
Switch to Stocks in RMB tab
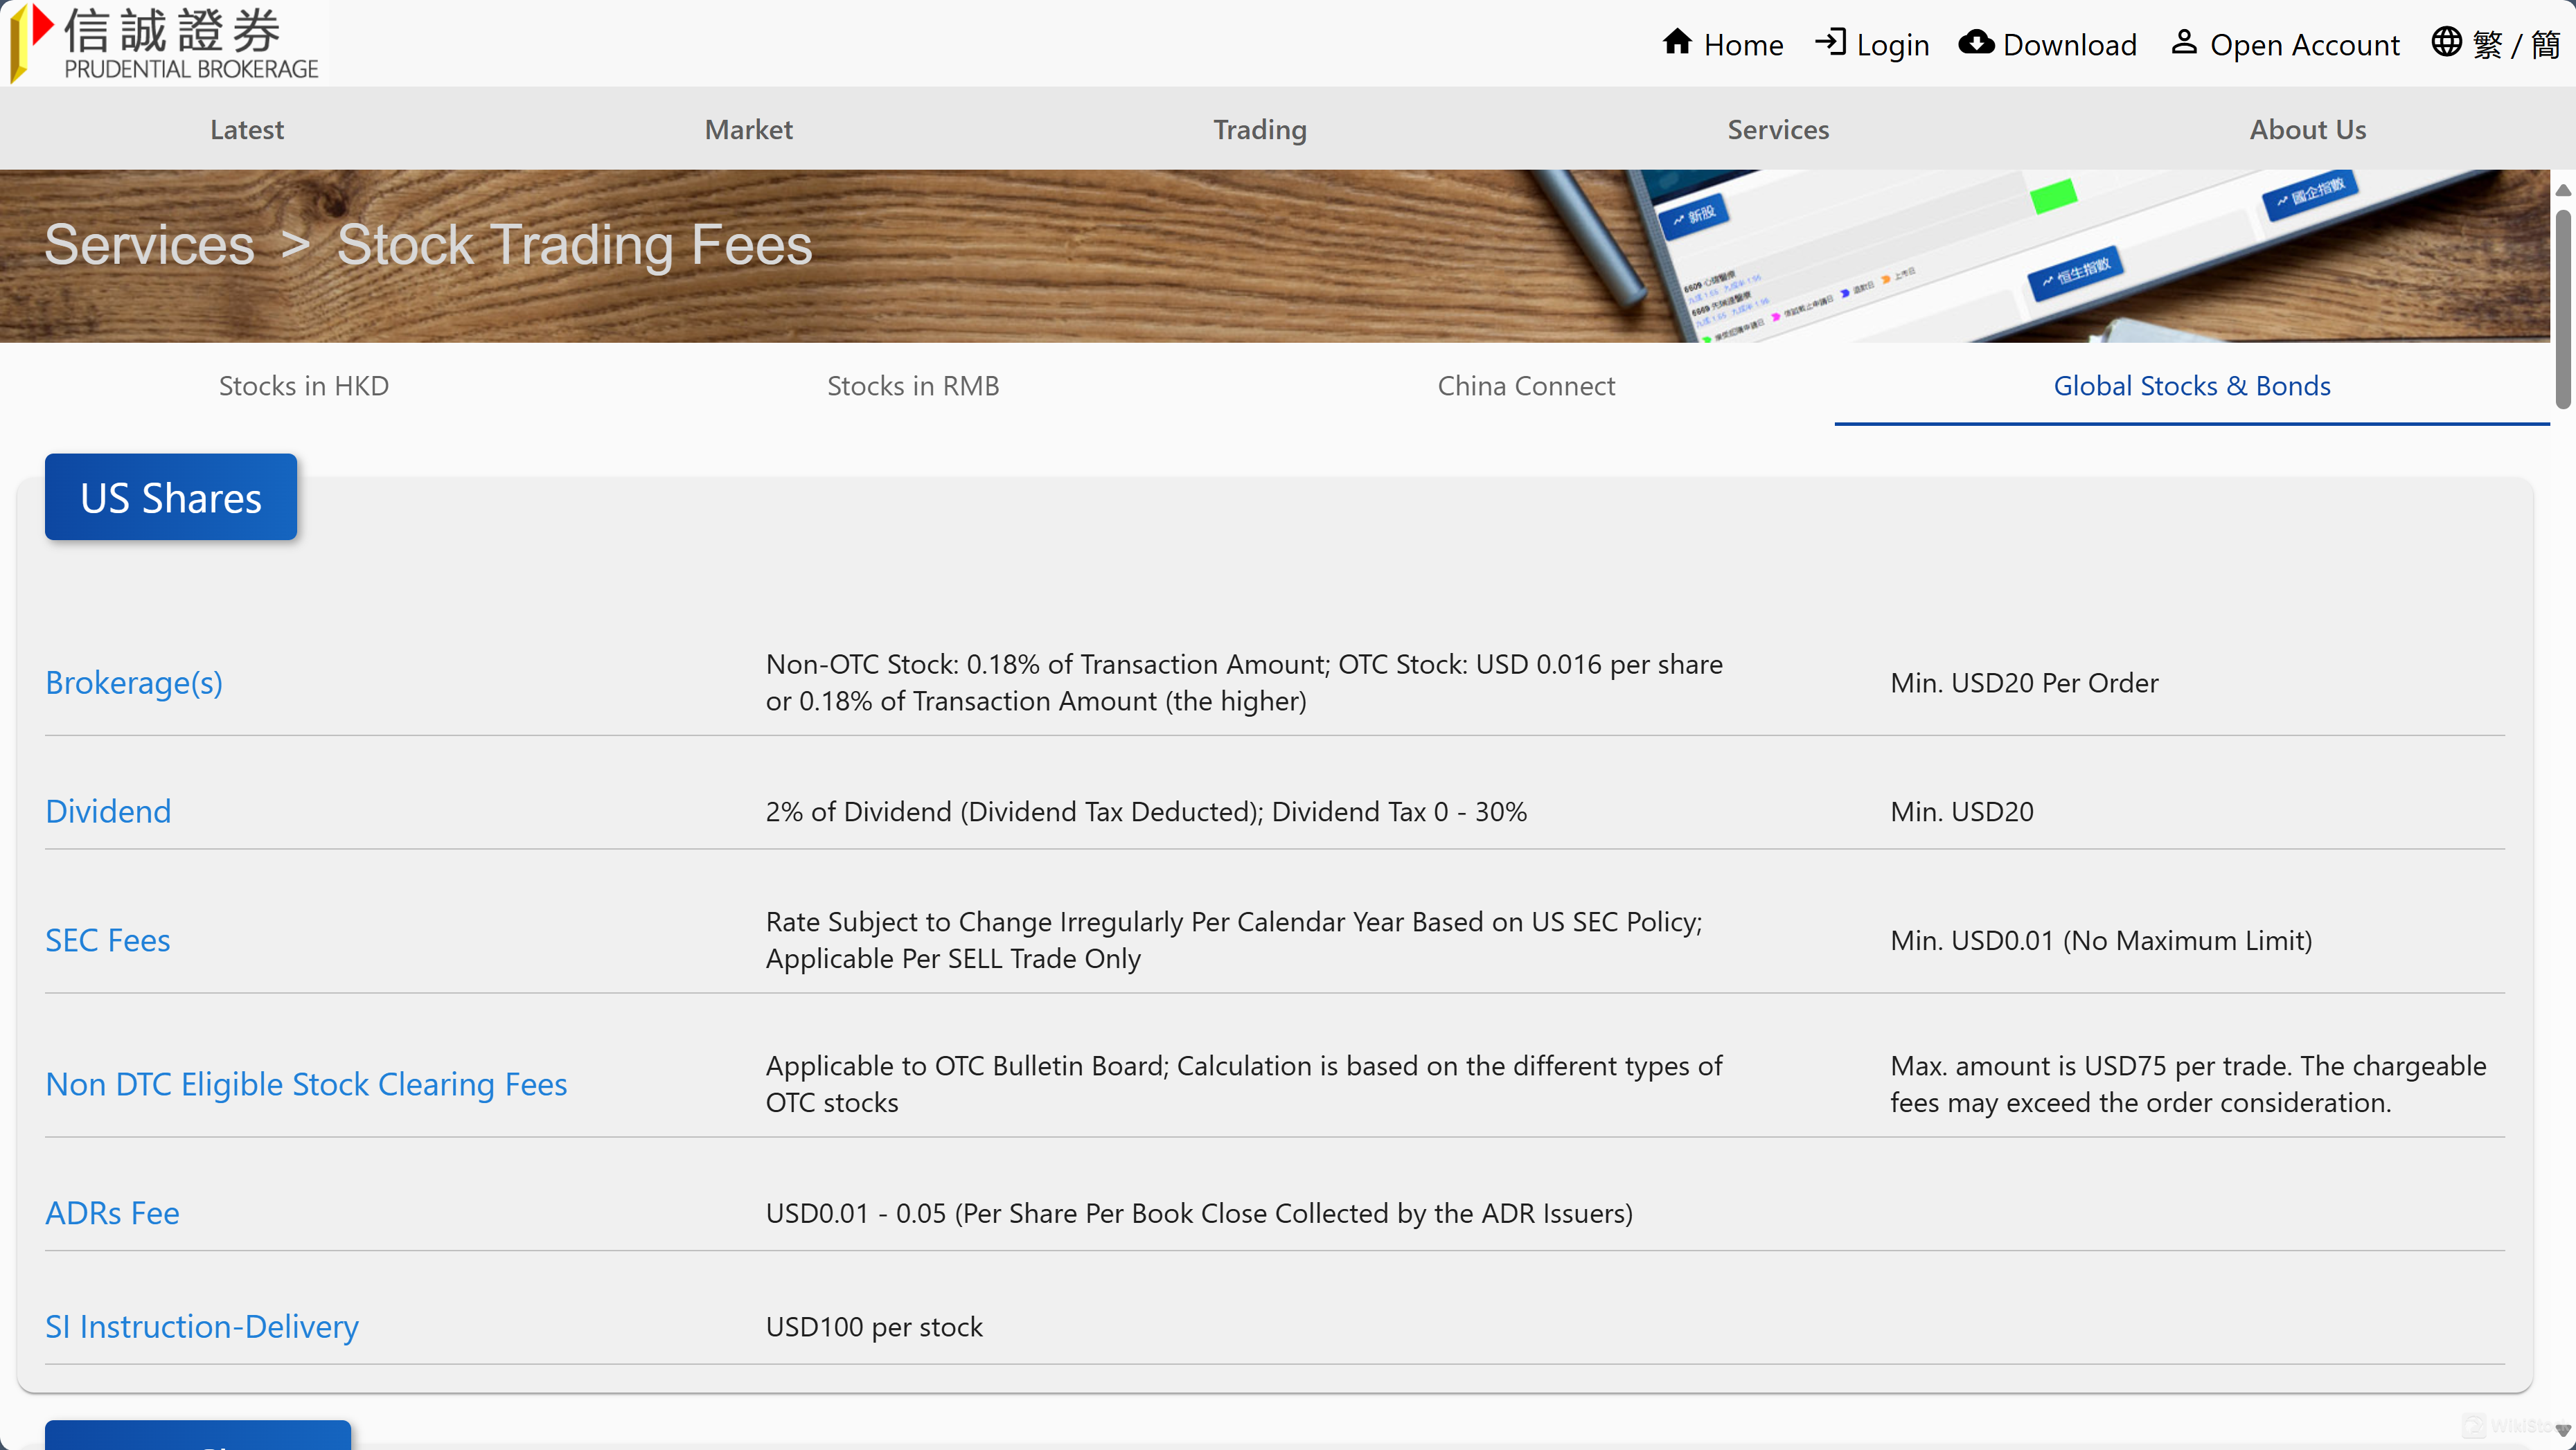coord(912,386)
